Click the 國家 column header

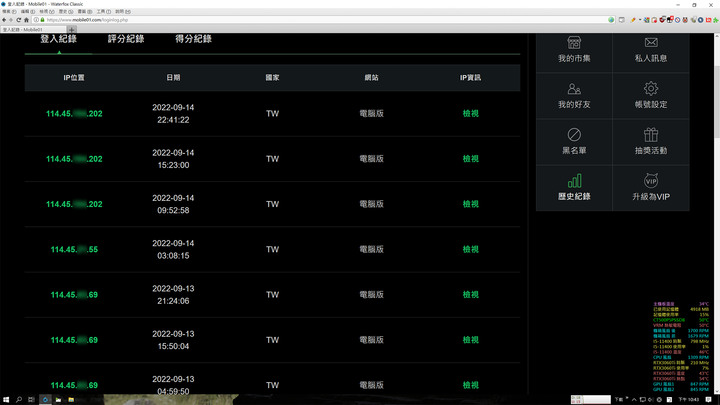pos(272,78)
